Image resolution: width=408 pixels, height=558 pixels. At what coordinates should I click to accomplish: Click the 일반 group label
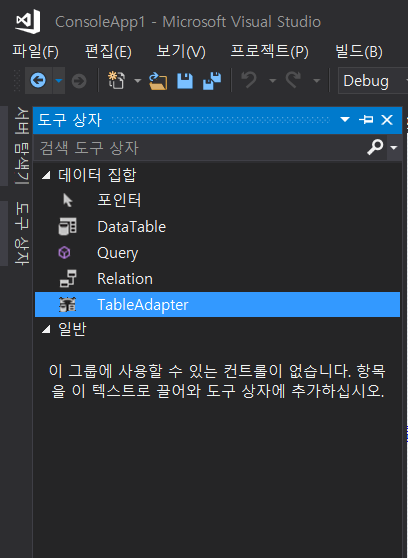(72, 329)
